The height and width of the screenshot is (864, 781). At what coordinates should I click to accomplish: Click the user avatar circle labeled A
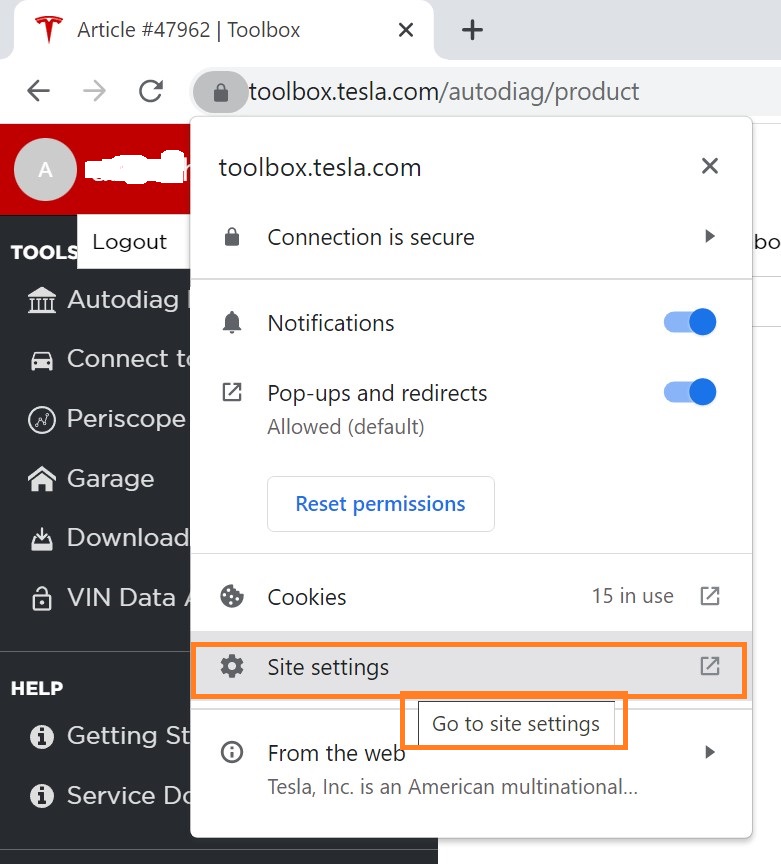[x=45, y=170]
